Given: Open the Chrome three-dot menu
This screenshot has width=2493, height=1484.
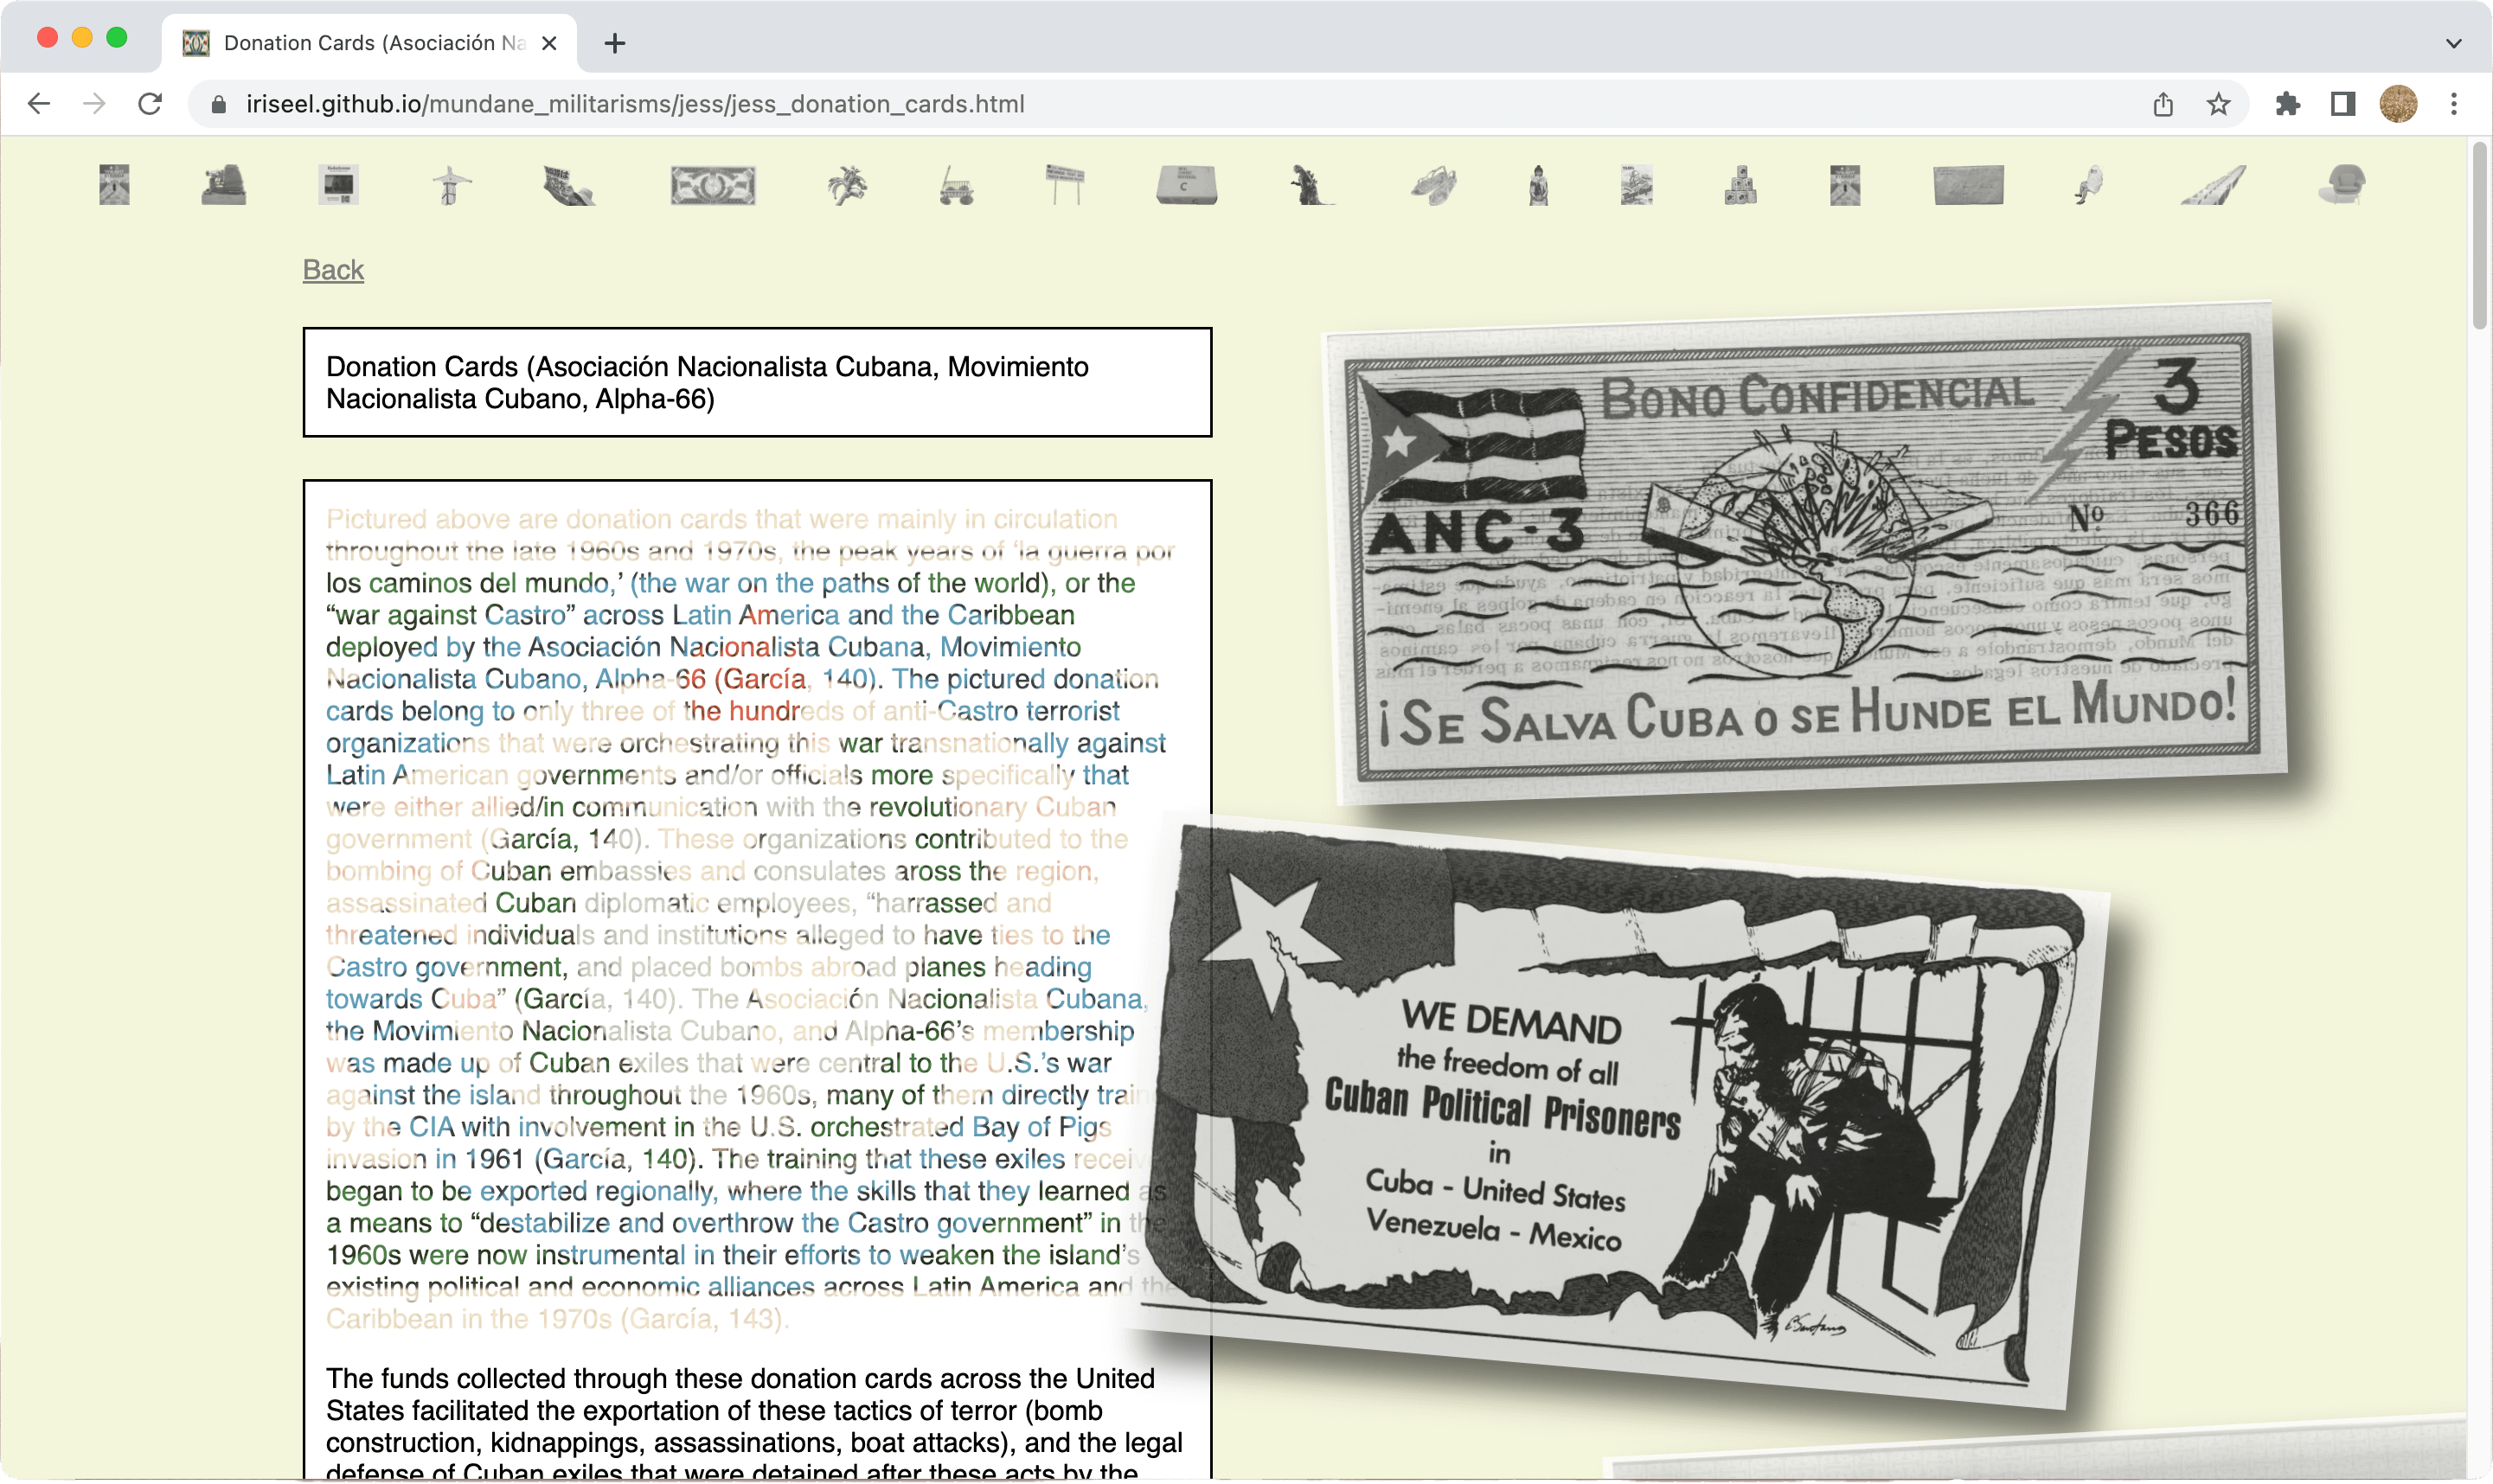Looking at the screenshot, I should click(2453, 104).
